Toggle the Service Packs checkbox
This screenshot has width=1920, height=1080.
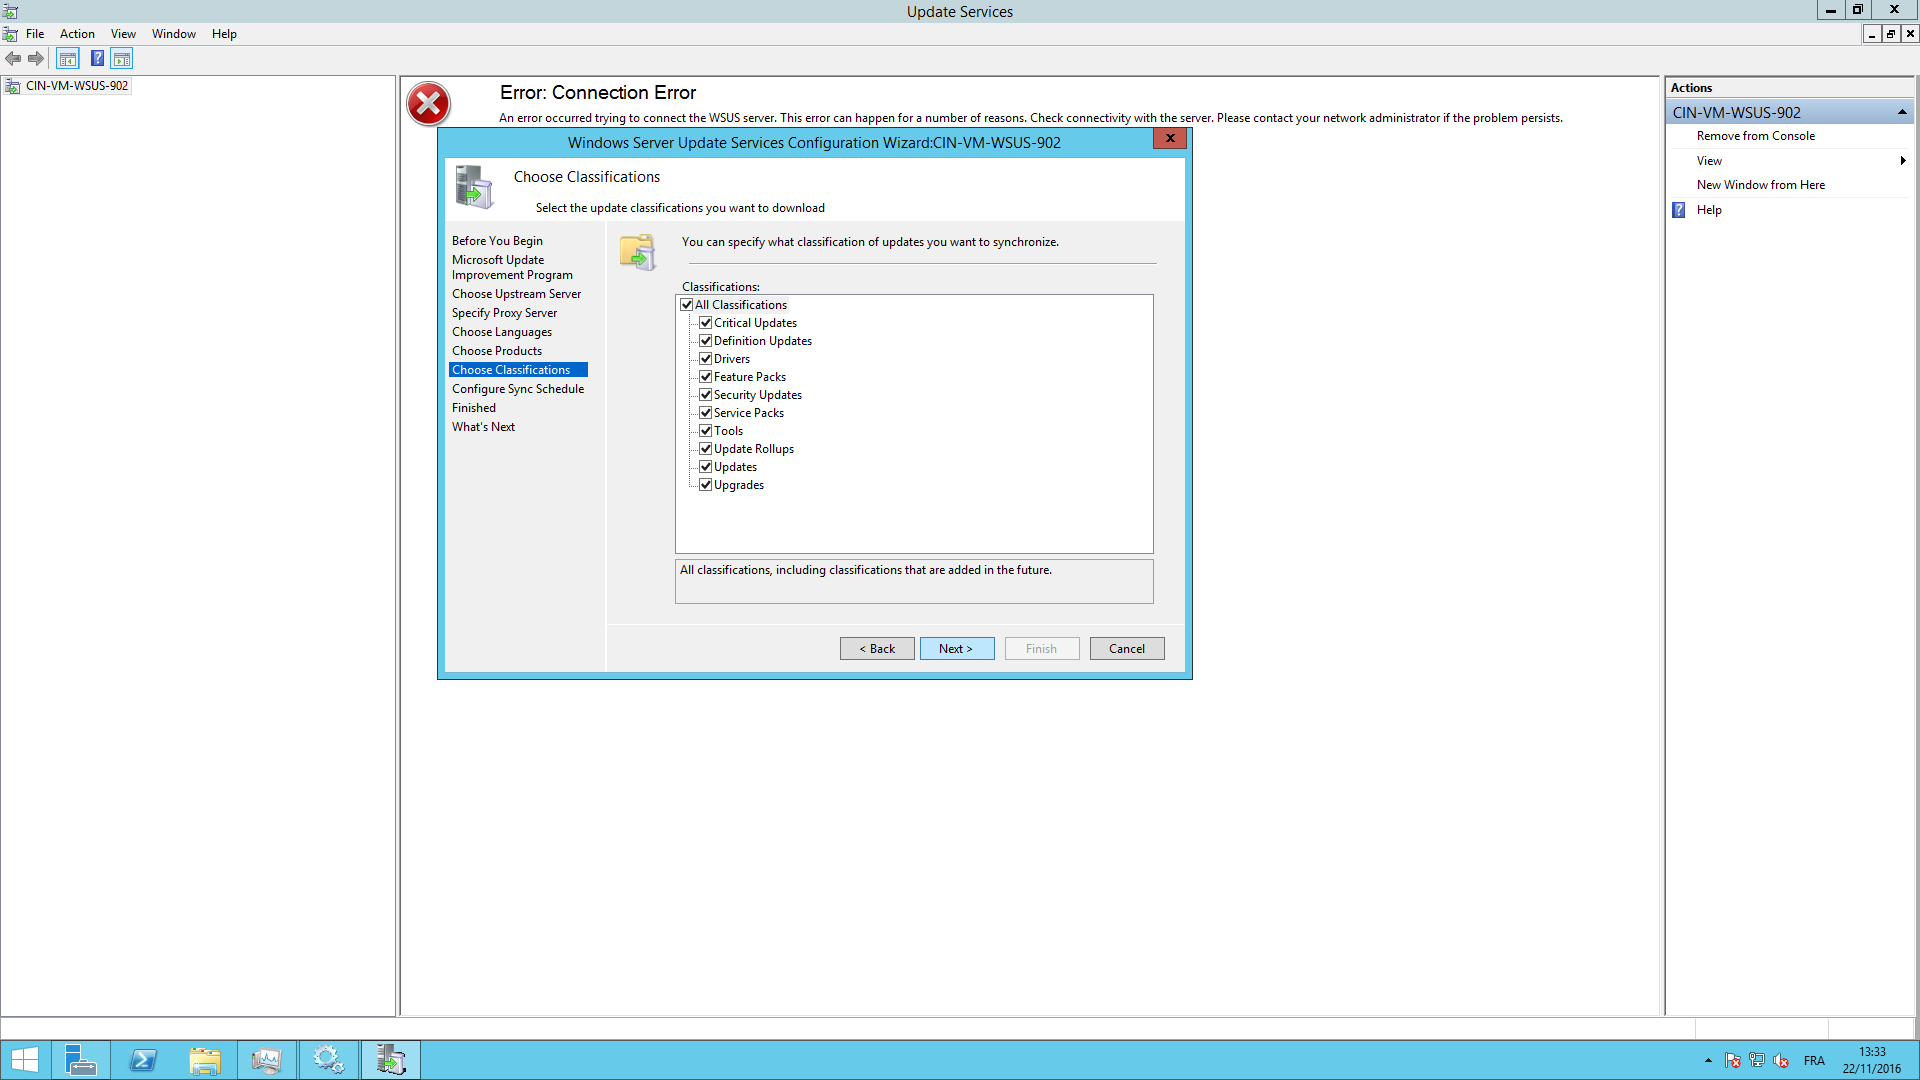point(706,413)
